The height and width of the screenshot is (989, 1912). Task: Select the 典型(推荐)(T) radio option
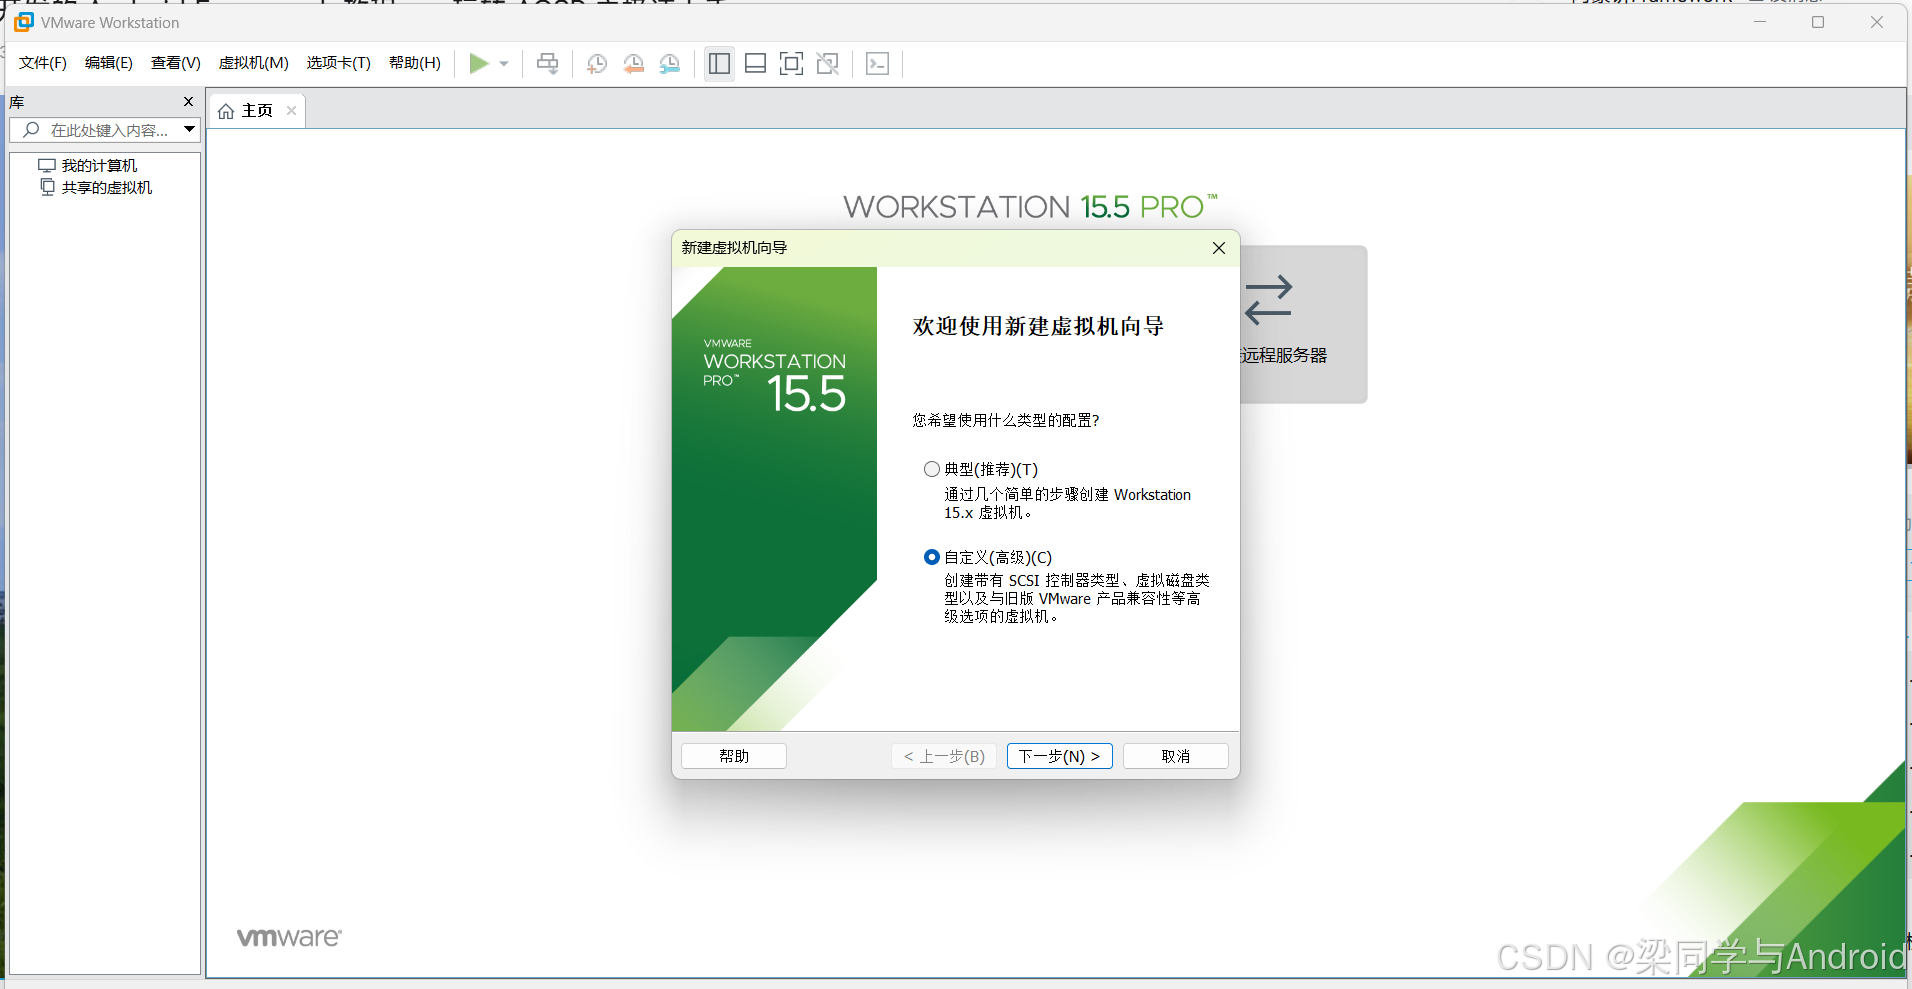(932, 469)
